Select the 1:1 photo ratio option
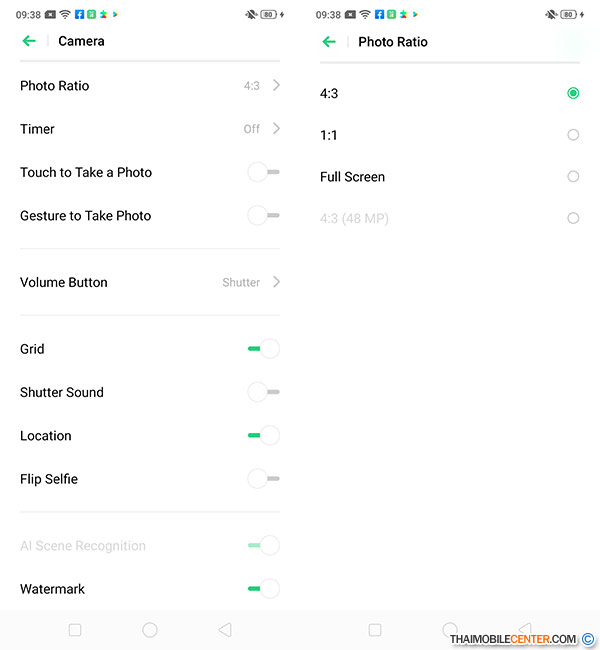 click(x=573, y=135)
